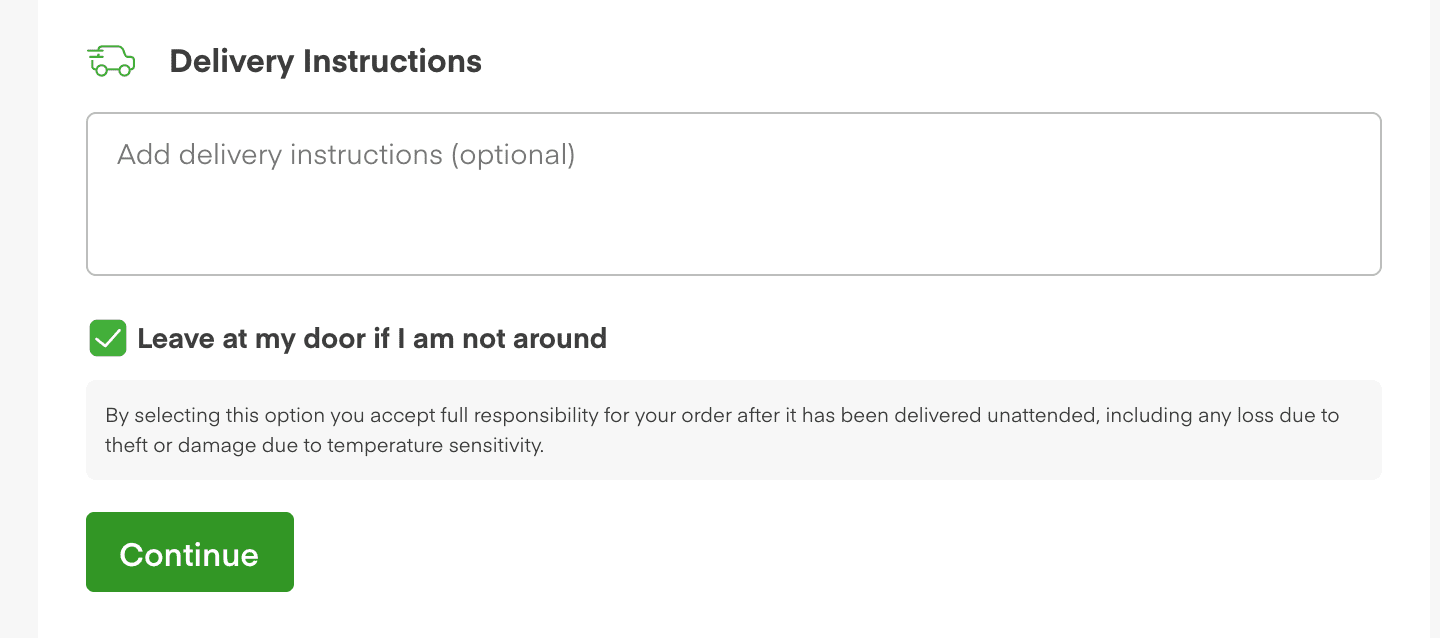Focus the delivery instructions text box
This screenshot has height=638, width=1440.
pyautogui.click(x=734, y=194)
